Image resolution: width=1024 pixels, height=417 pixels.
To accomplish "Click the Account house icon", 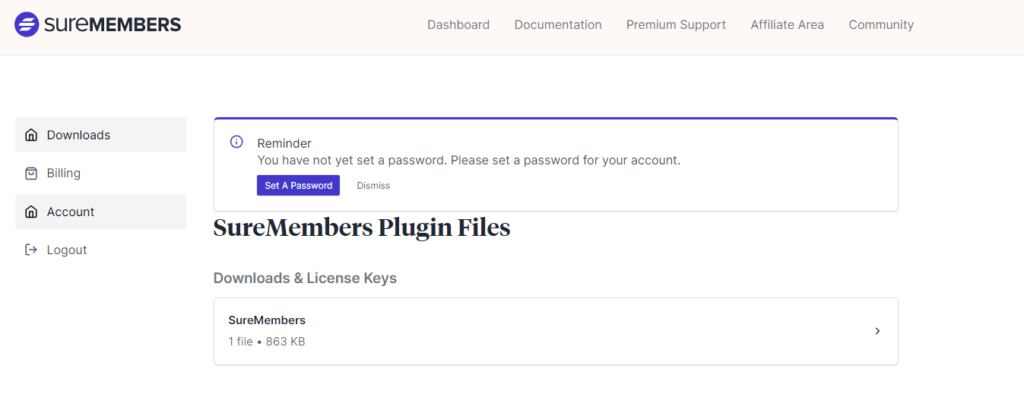I will click(x=31, y=211).
